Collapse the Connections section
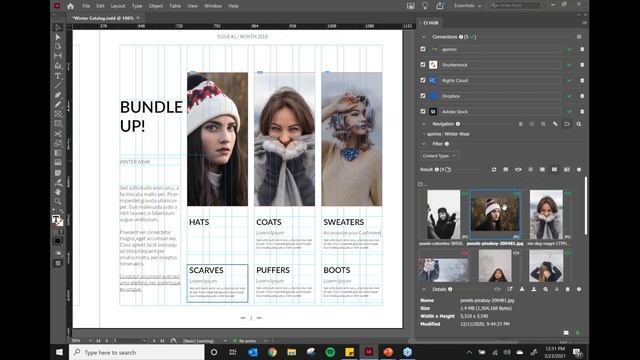The width and height of the screenshot is (640, 360). tap(424, 37)
